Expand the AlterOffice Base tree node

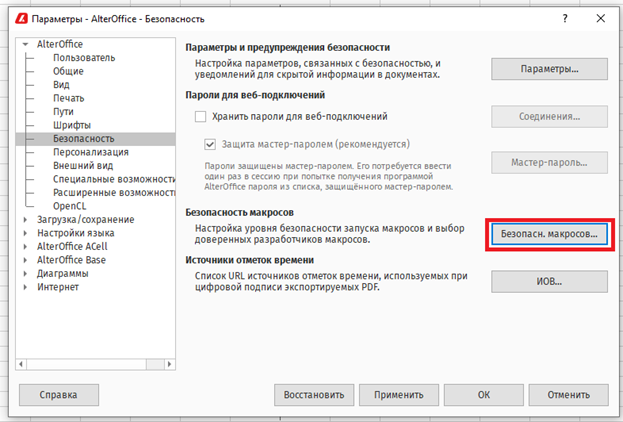click(x=26, y=260)
